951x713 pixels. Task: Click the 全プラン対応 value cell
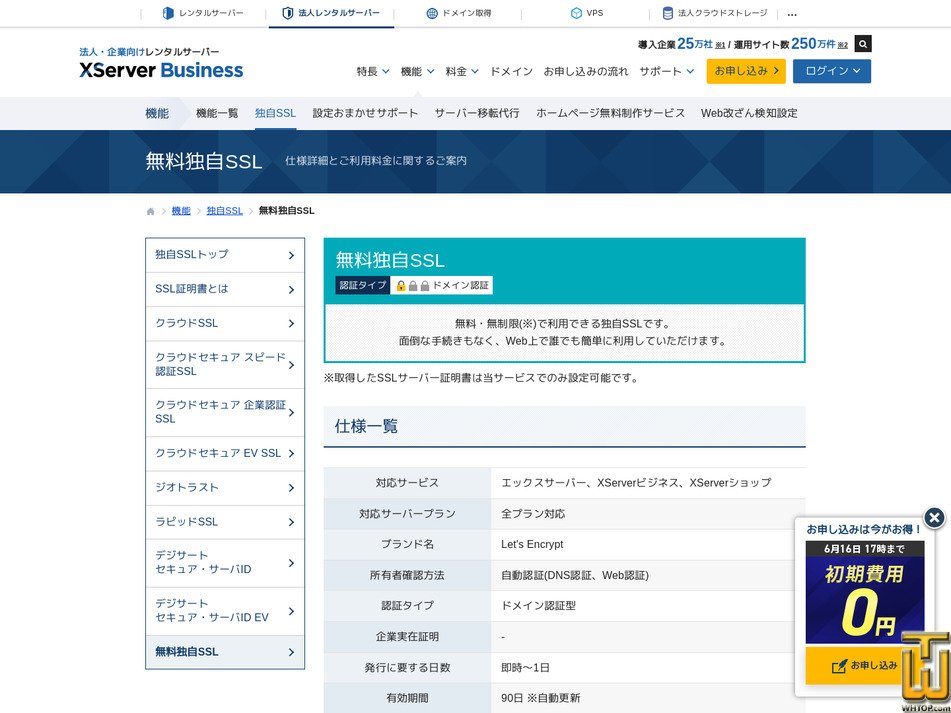click(648, 514)
